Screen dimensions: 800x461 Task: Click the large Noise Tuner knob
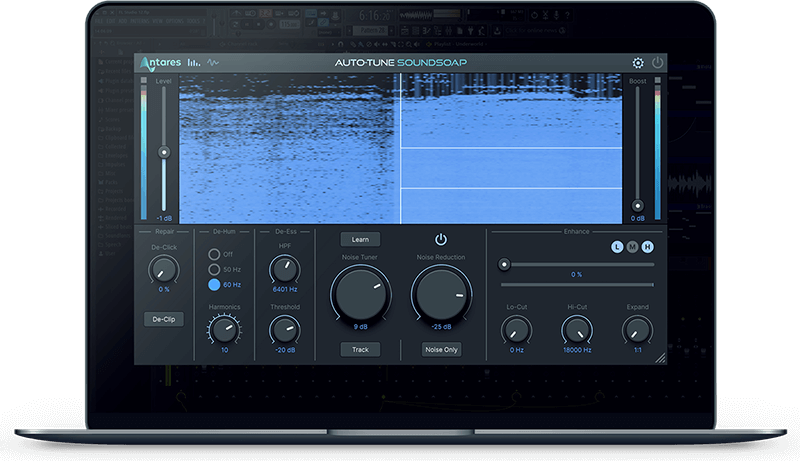tap(361, 294)
